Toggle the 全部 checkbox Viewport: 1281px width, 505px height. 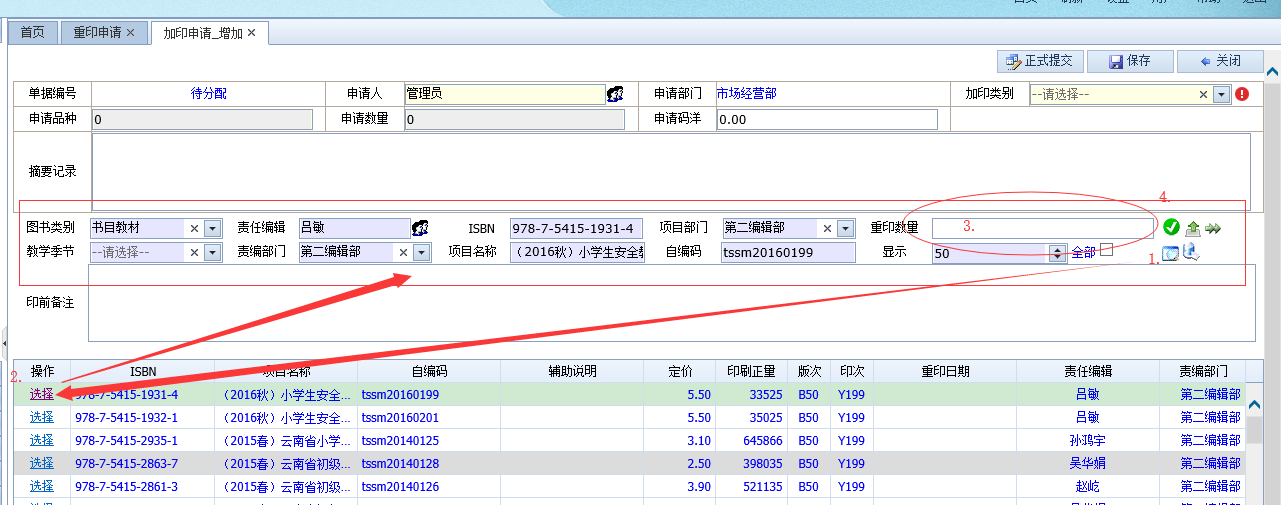pyautogui.click(x=1107, y=250)
